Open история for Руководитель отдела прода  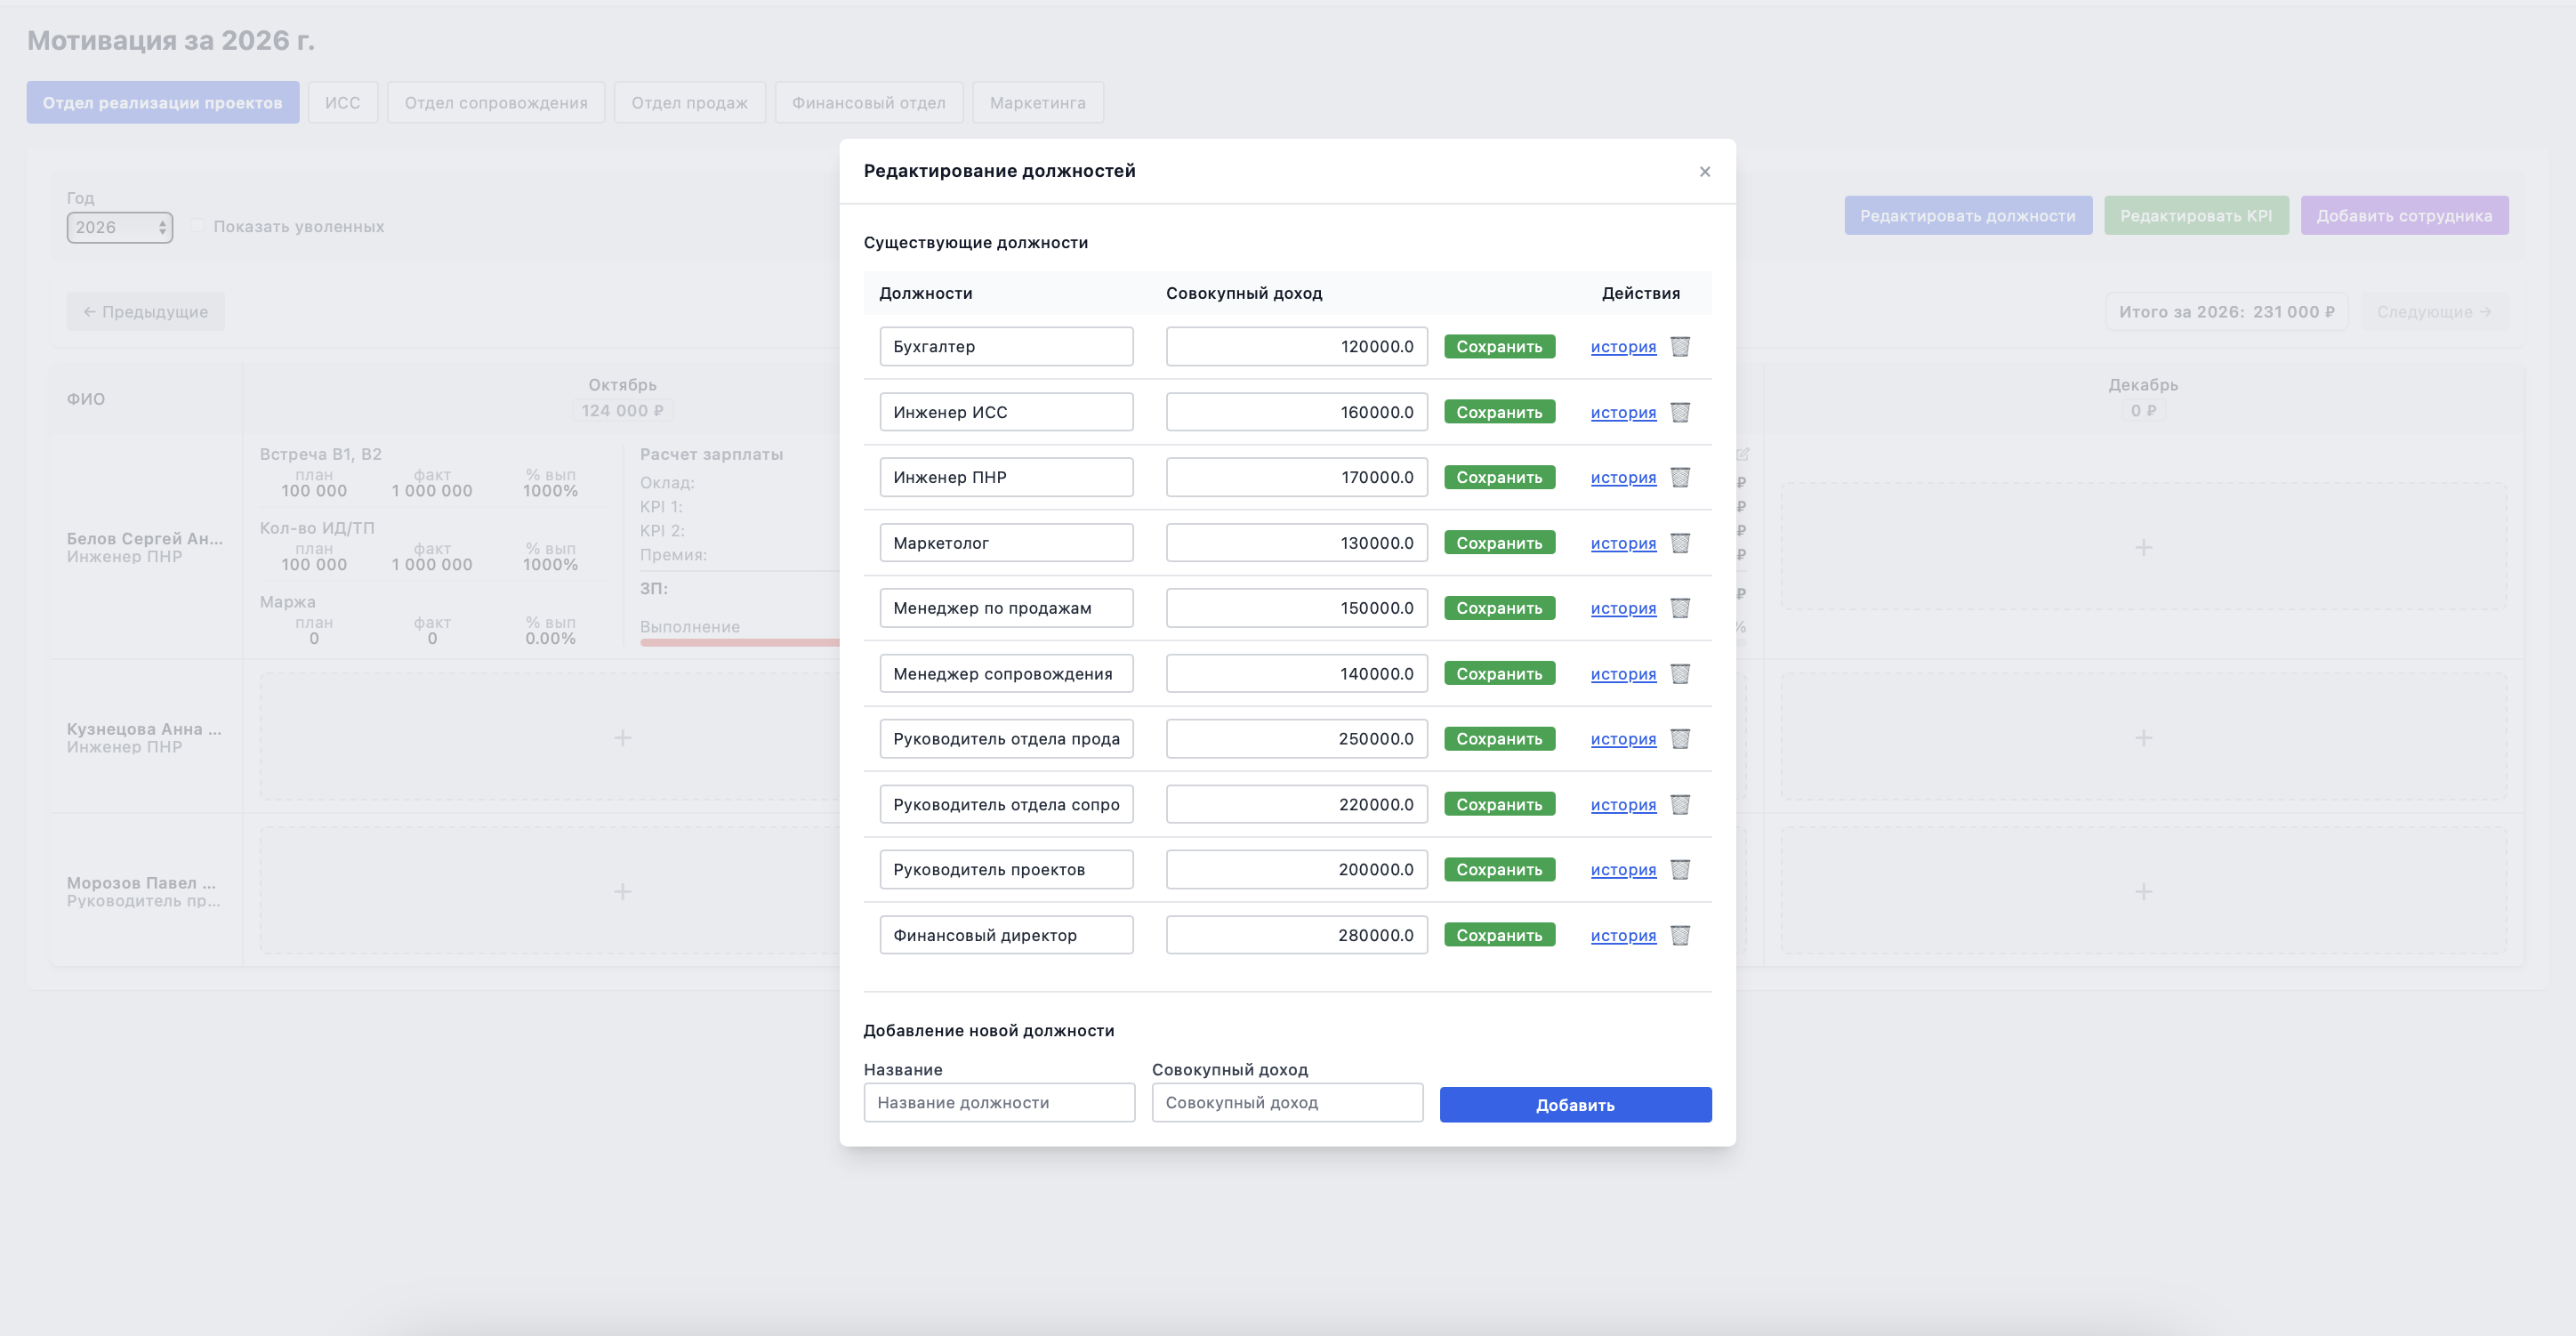1623,739
